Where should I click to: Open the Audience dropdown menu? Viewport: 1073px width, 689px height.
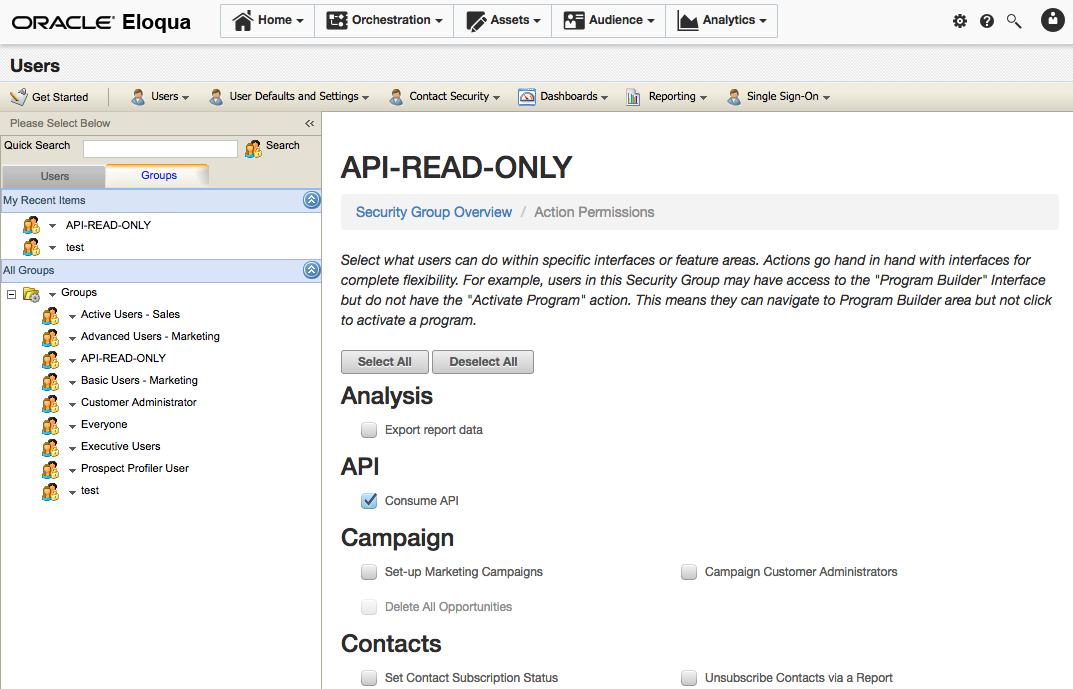[608, 20]
